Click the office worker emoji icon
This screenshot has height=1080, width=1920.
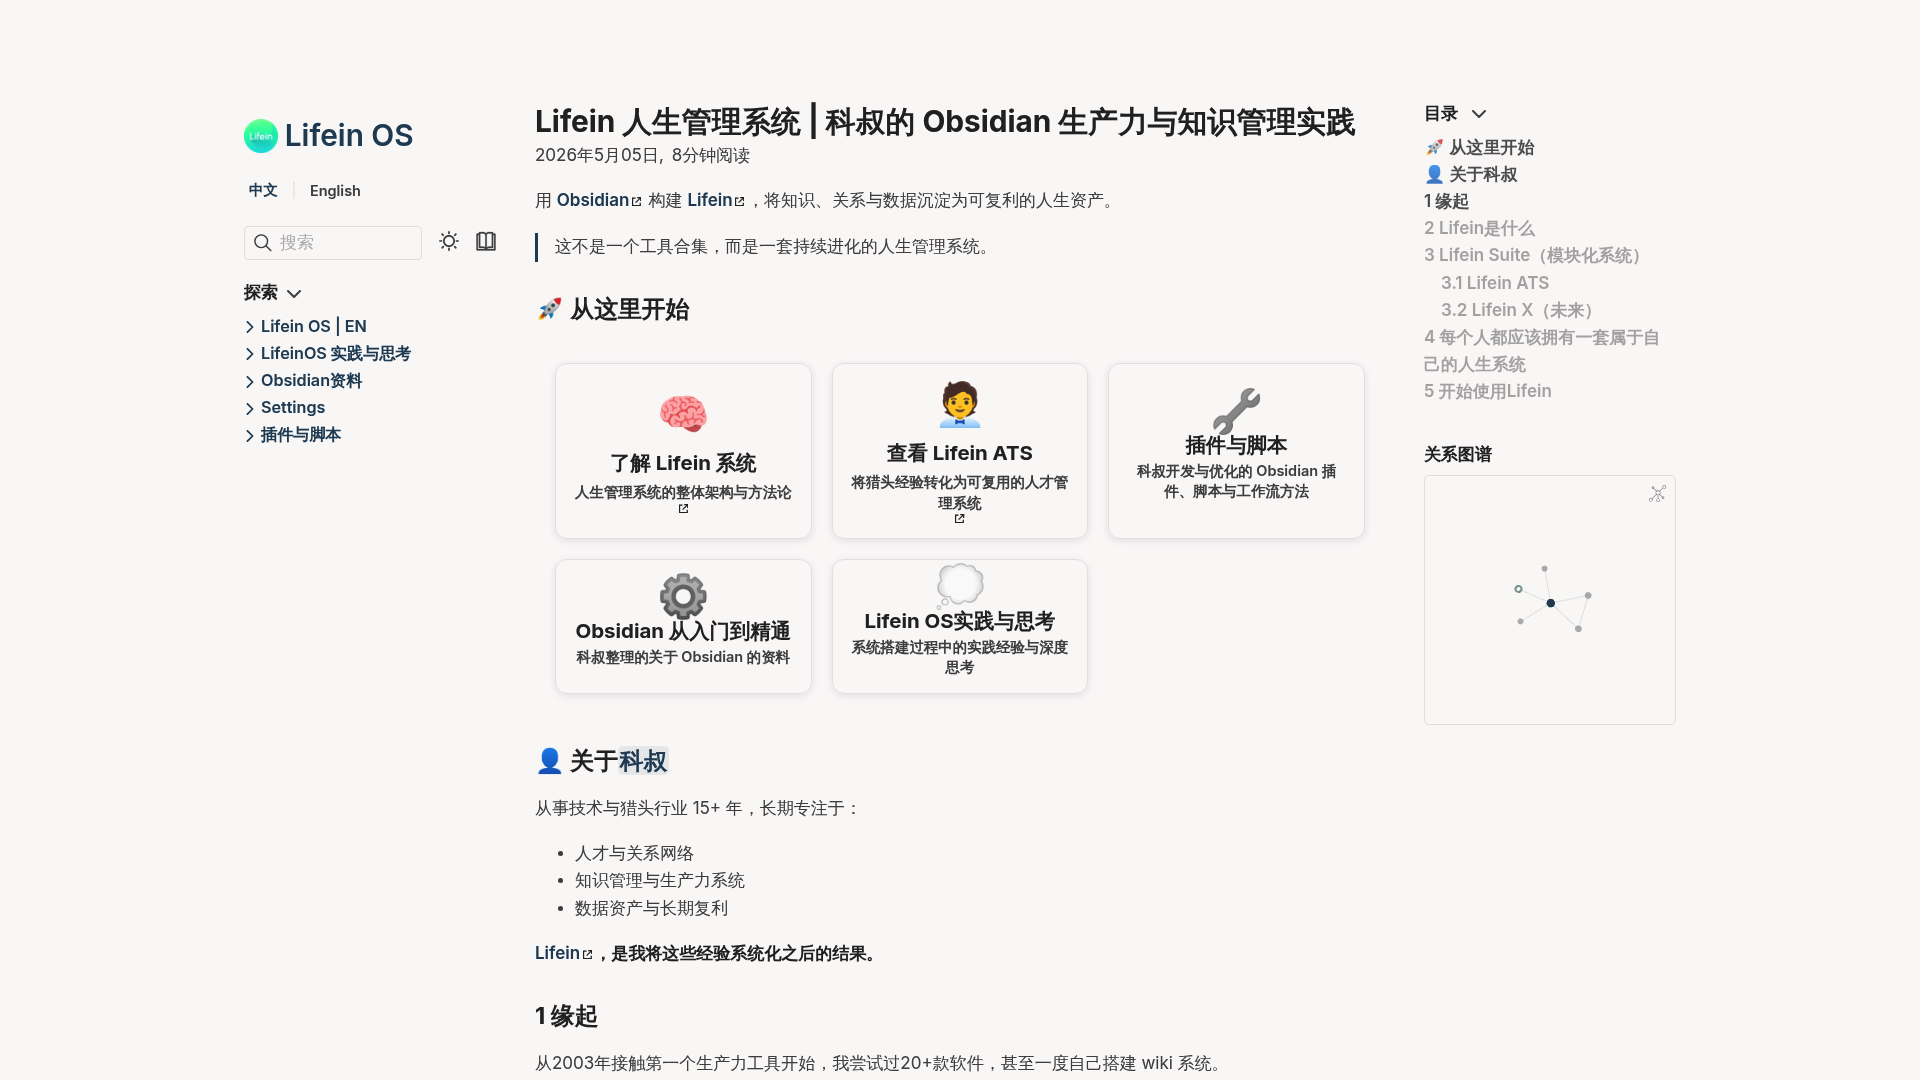[960, 404]
